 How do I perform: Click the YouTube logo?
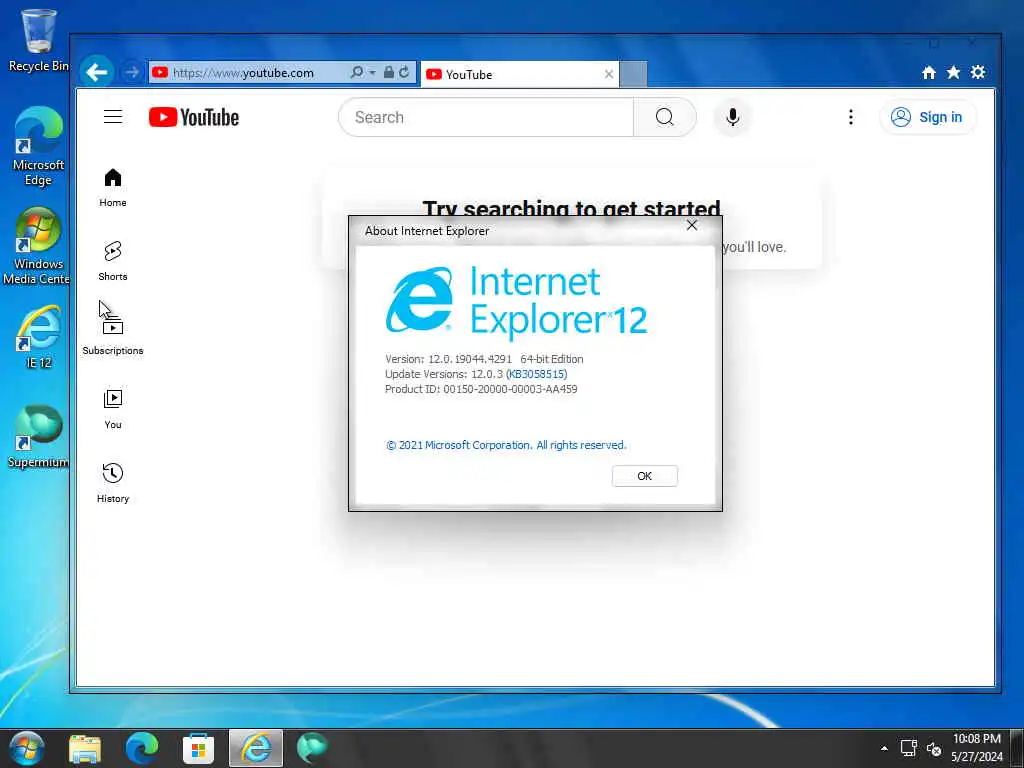coord(194,118)
